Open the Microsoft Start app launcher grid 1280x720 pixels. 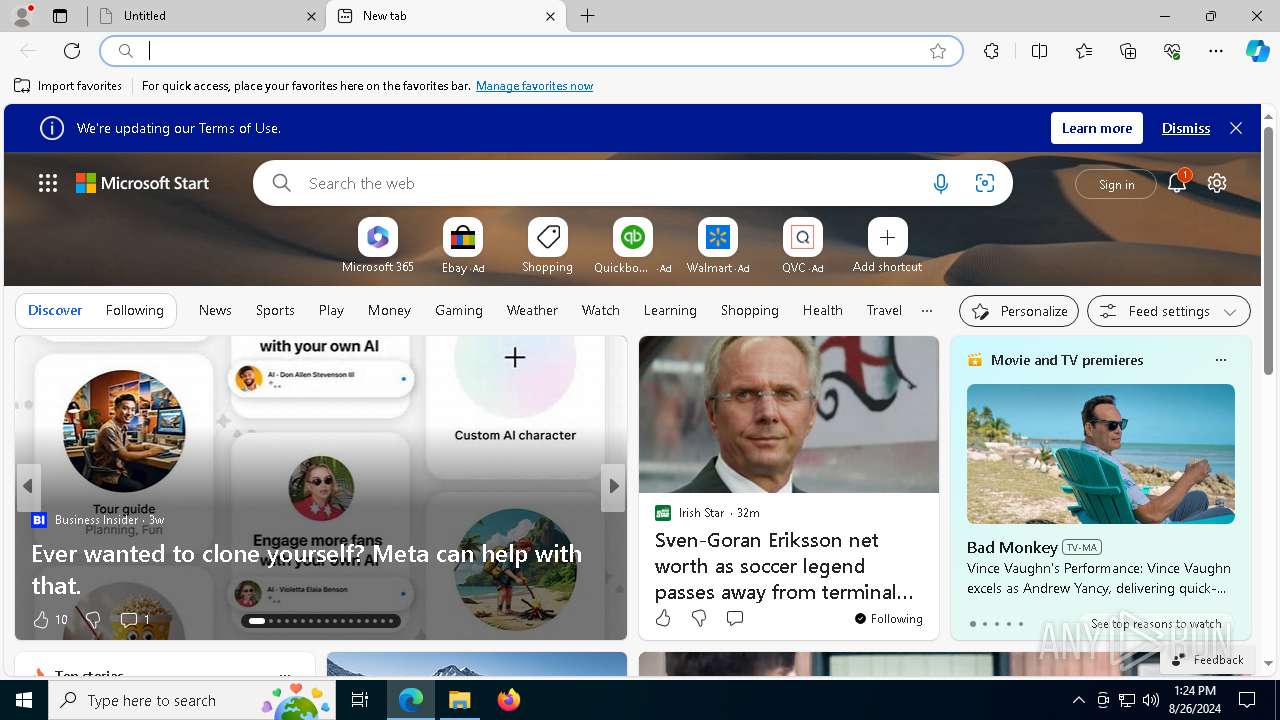[48, 183]
